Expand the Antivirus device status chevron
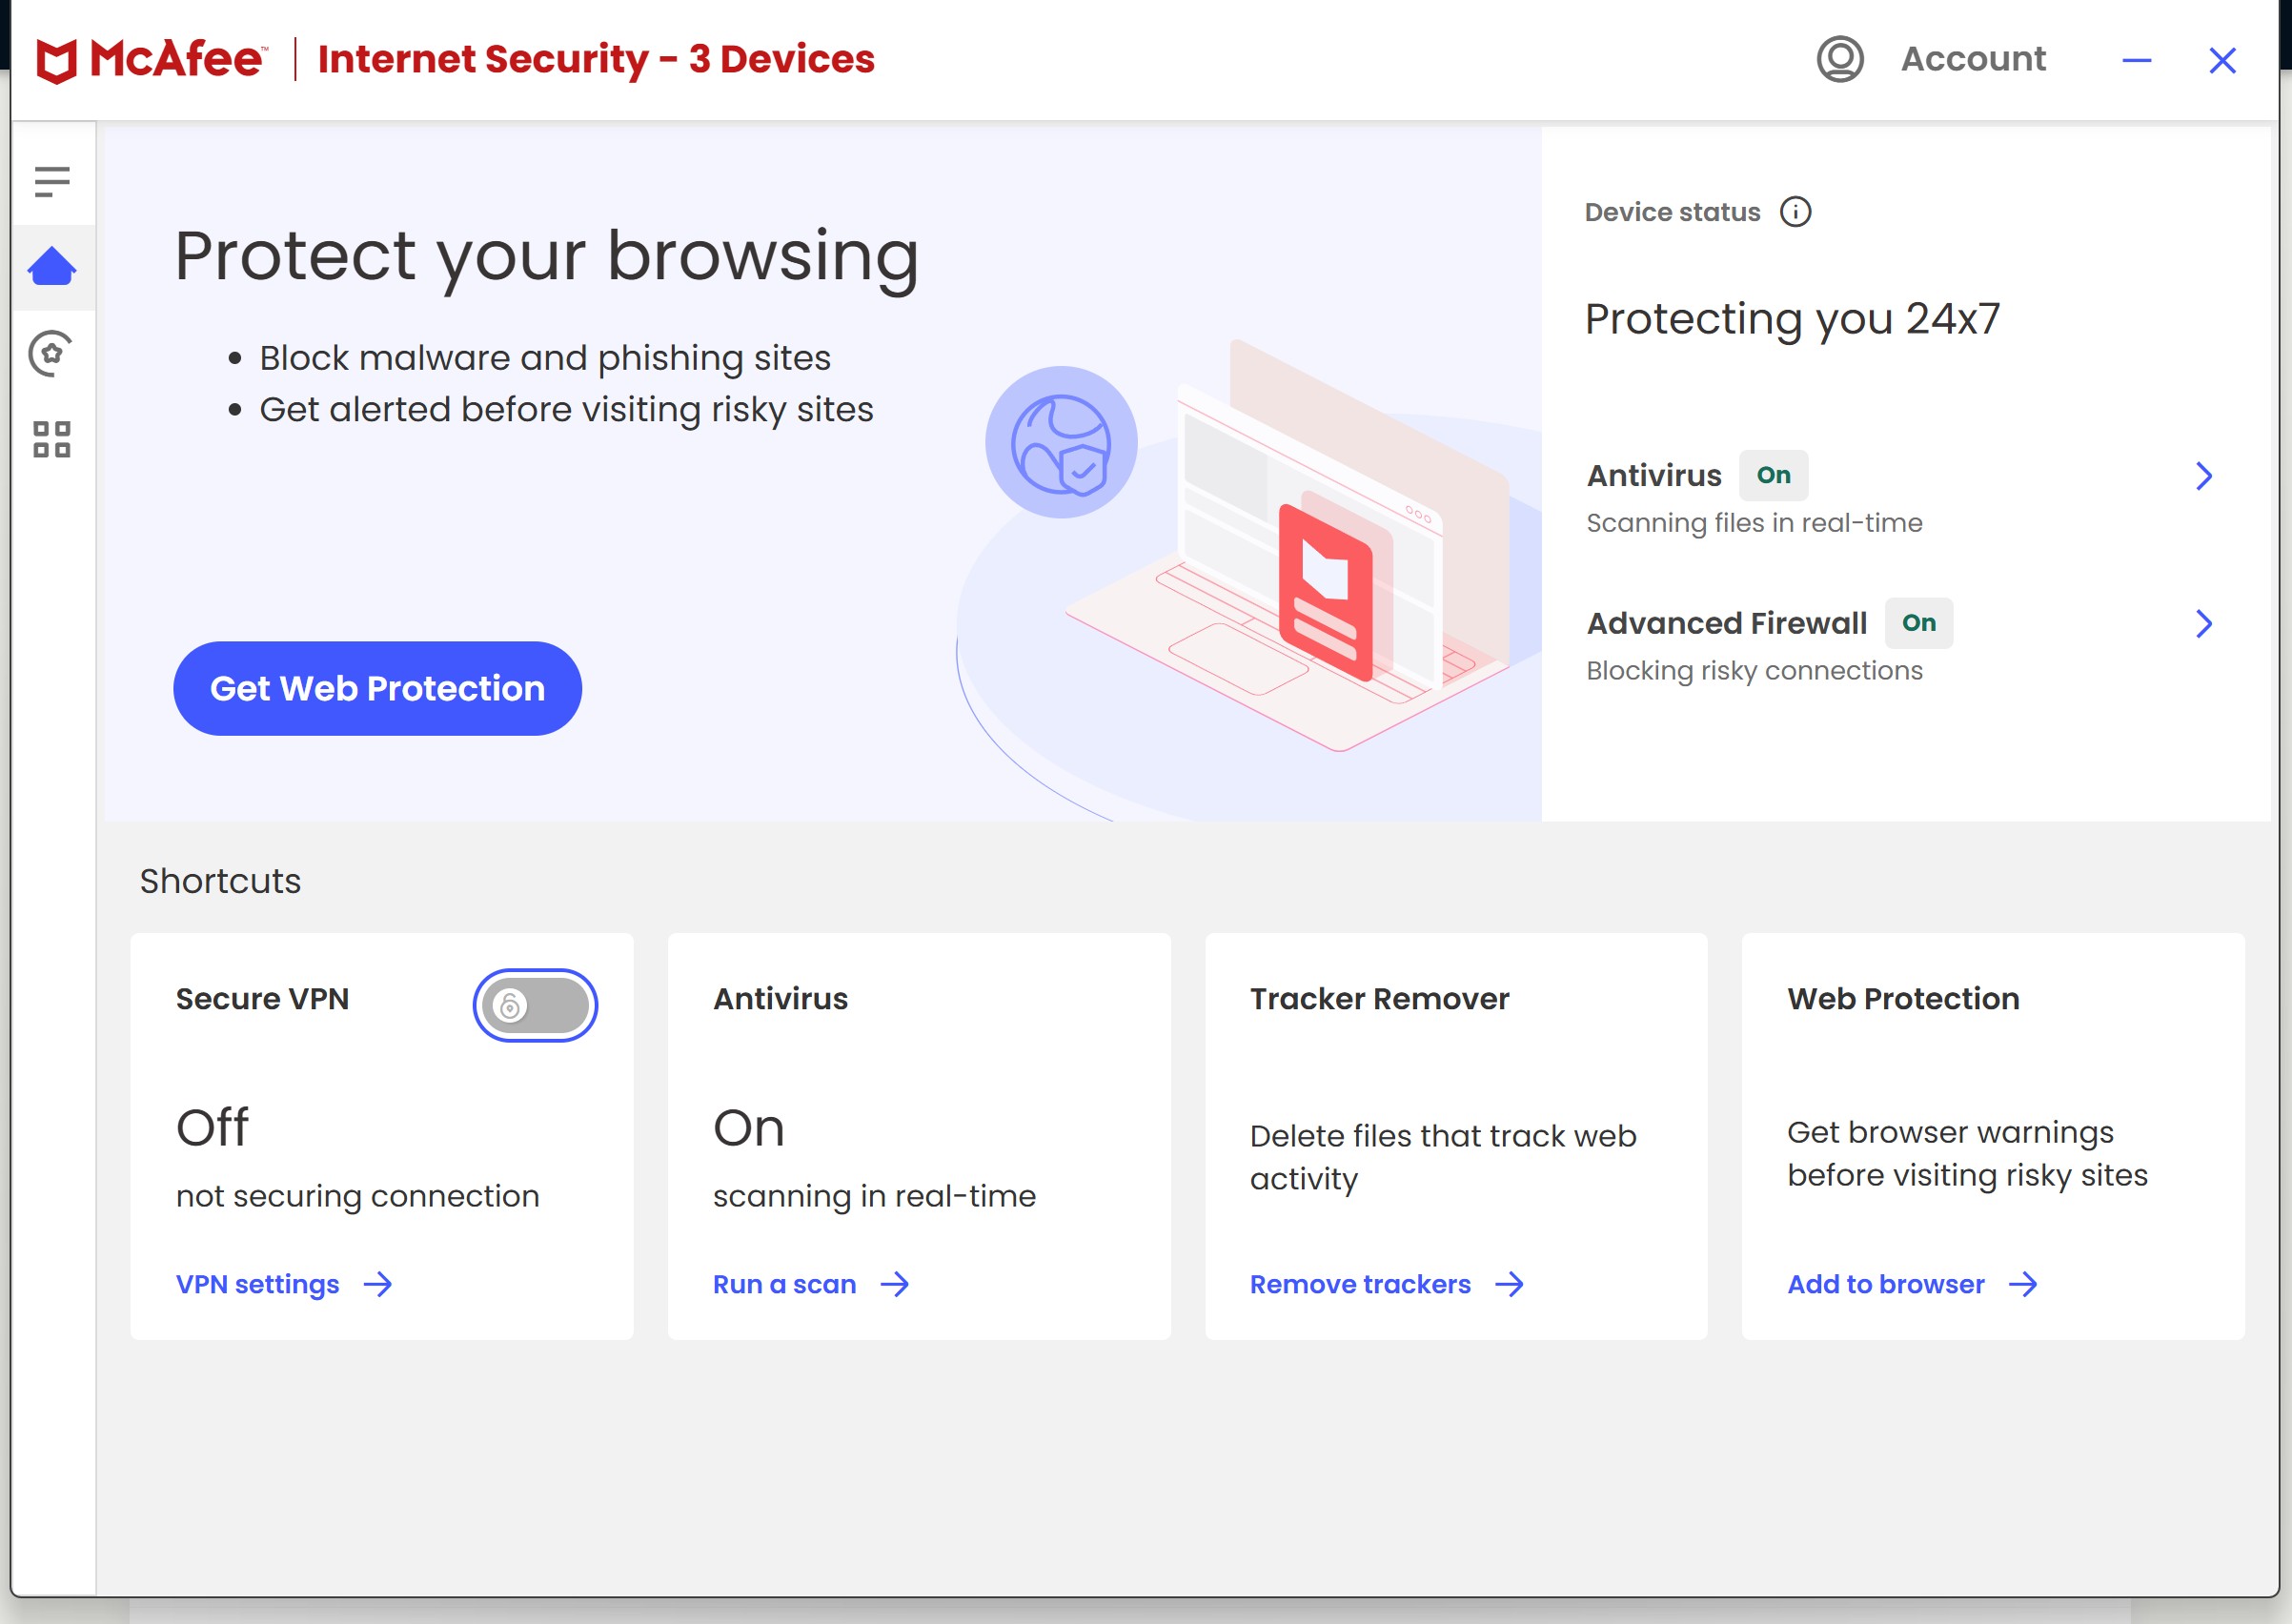2292x1624 pixels. point(2204,476)
